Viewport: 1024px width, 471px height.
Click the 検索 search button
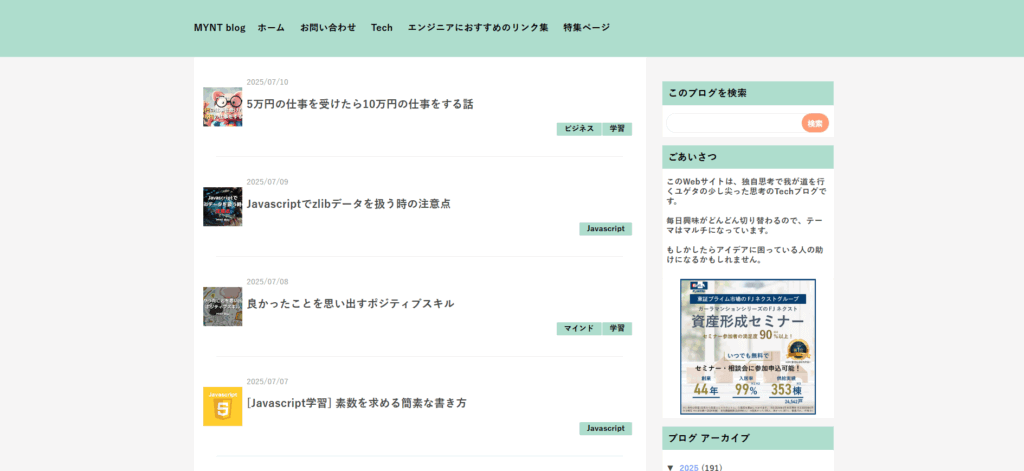click(815, 123)
